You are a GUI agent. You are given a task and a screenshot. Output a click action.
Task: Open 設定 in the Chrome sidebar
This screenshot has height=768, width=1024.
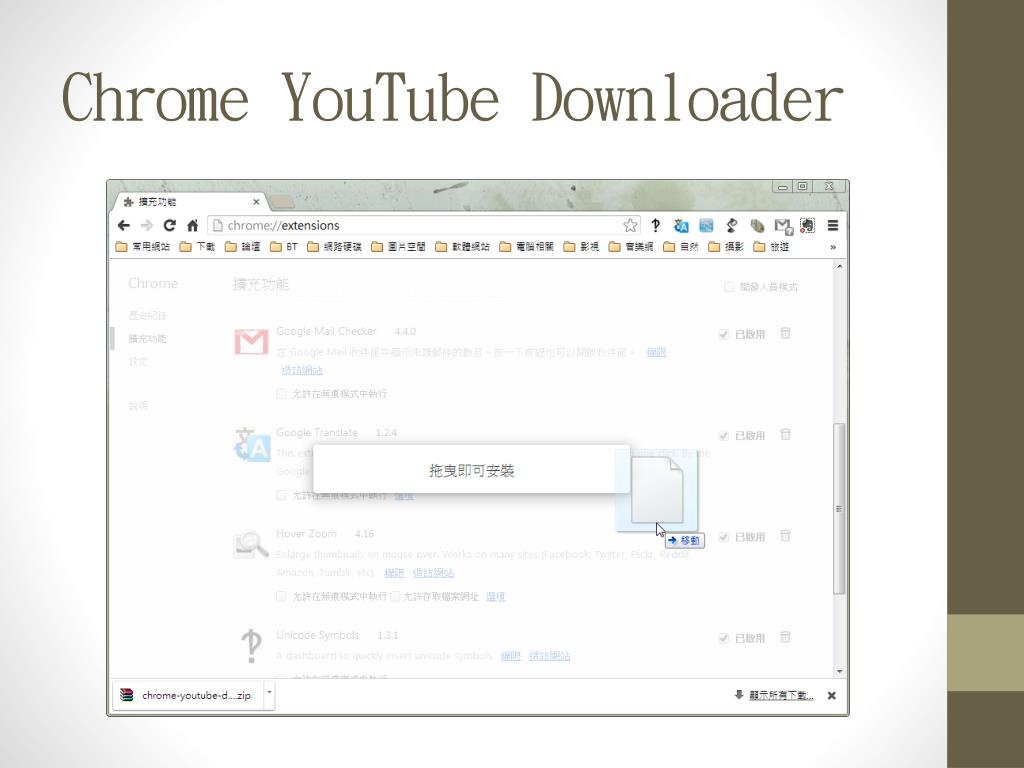(x=138, y=361)
